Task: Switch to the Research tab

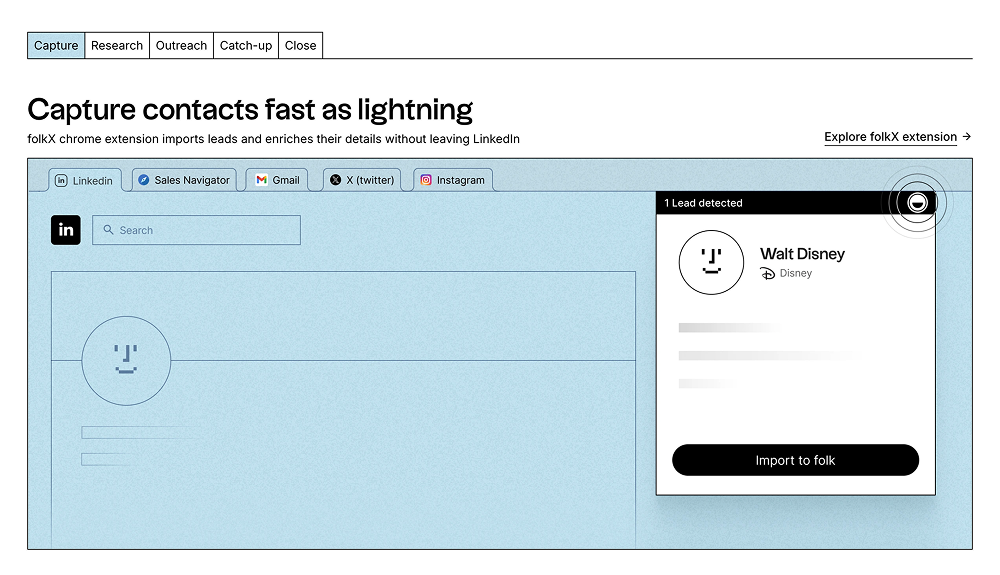Action: (x=117, y=45)
